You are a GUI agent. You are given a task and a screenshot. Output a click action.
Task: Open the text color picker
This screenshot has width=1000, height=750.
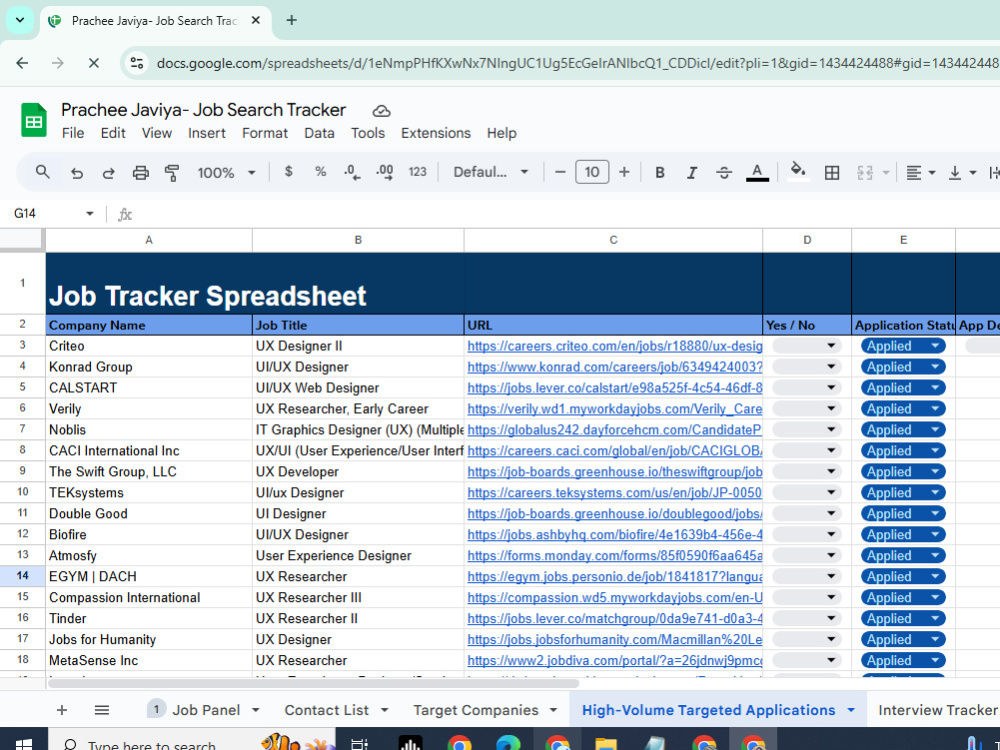757,172
